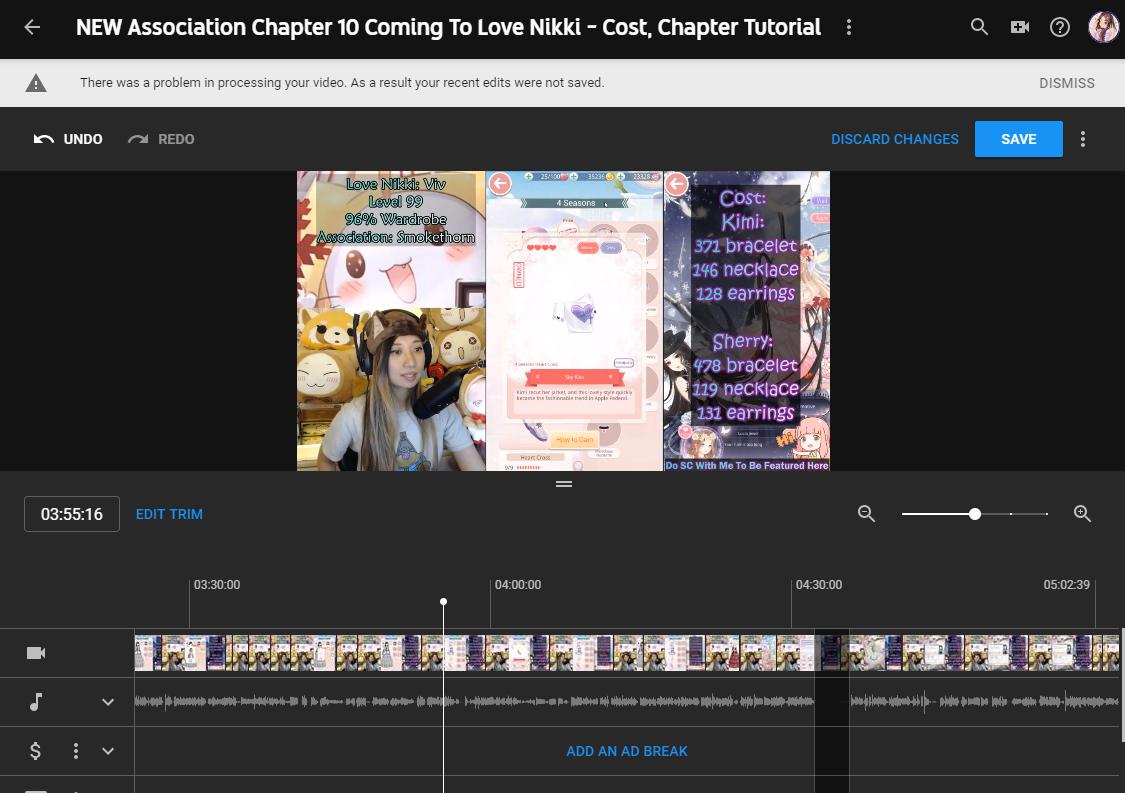
Task: Open ad breaks track options menu
Action: pos(75,751)
